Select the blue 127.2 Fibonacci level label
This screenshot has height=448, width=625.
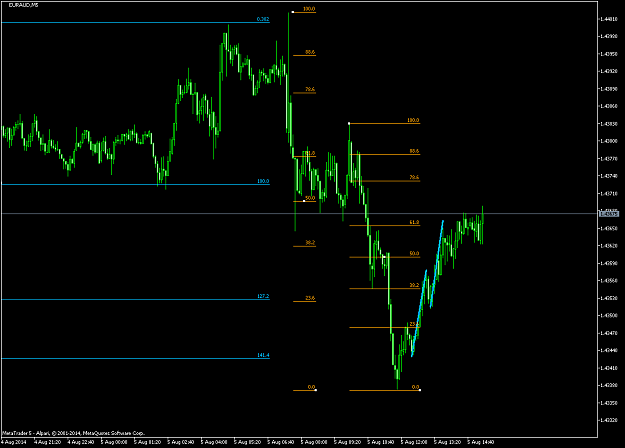coord(263,296)
